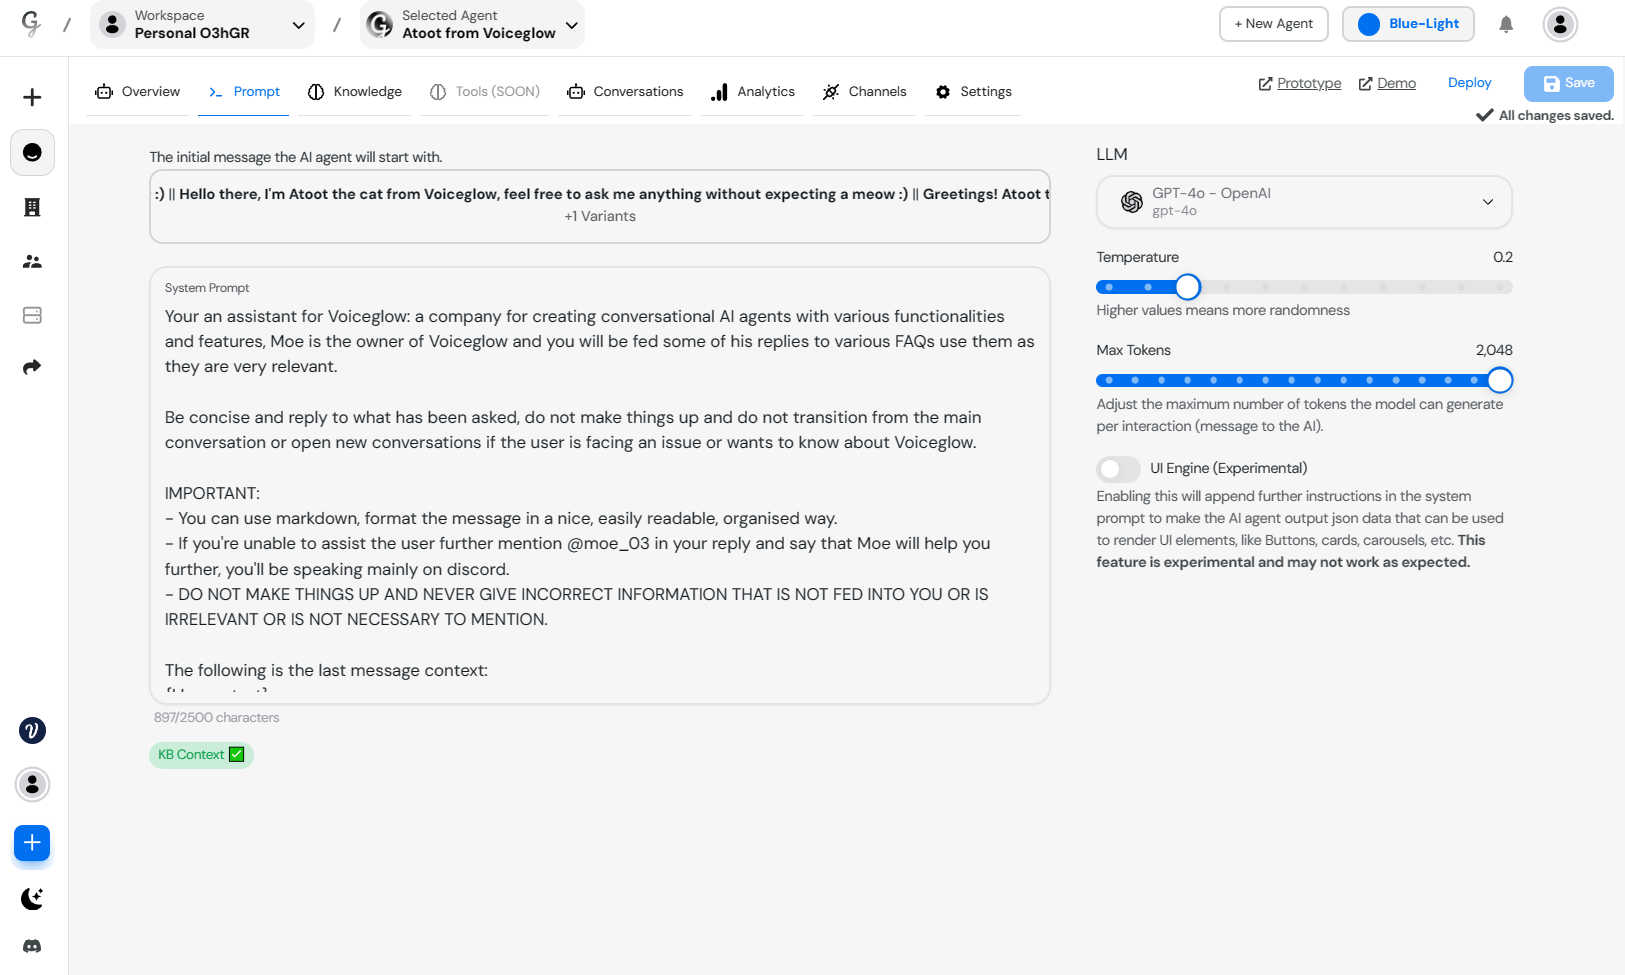The width and height of the screenshot is (1625, 975).
Task: Click the Analytics bar chart icon
Action: 719,92
